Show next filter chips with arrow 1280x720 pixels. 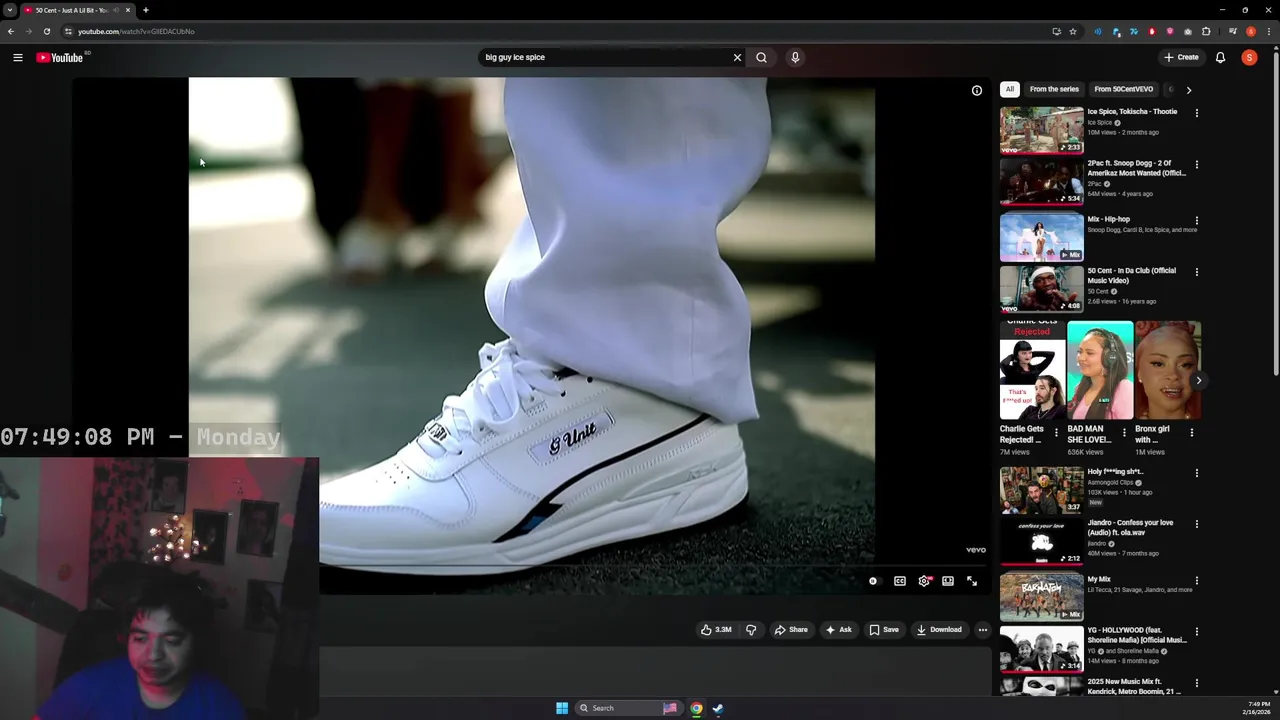coord(1188,90)
